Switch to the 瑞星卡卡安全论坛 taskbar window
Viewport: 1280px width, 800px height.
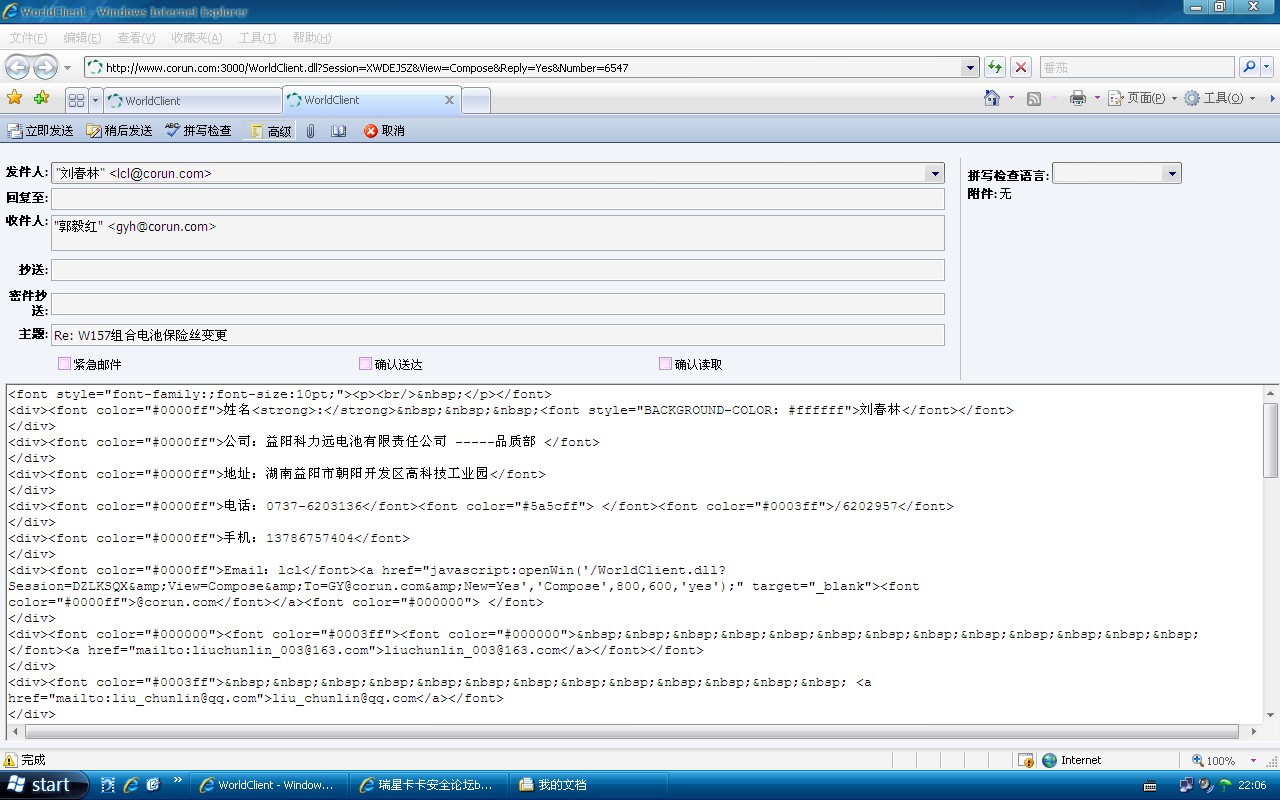(x=430, y=785)
